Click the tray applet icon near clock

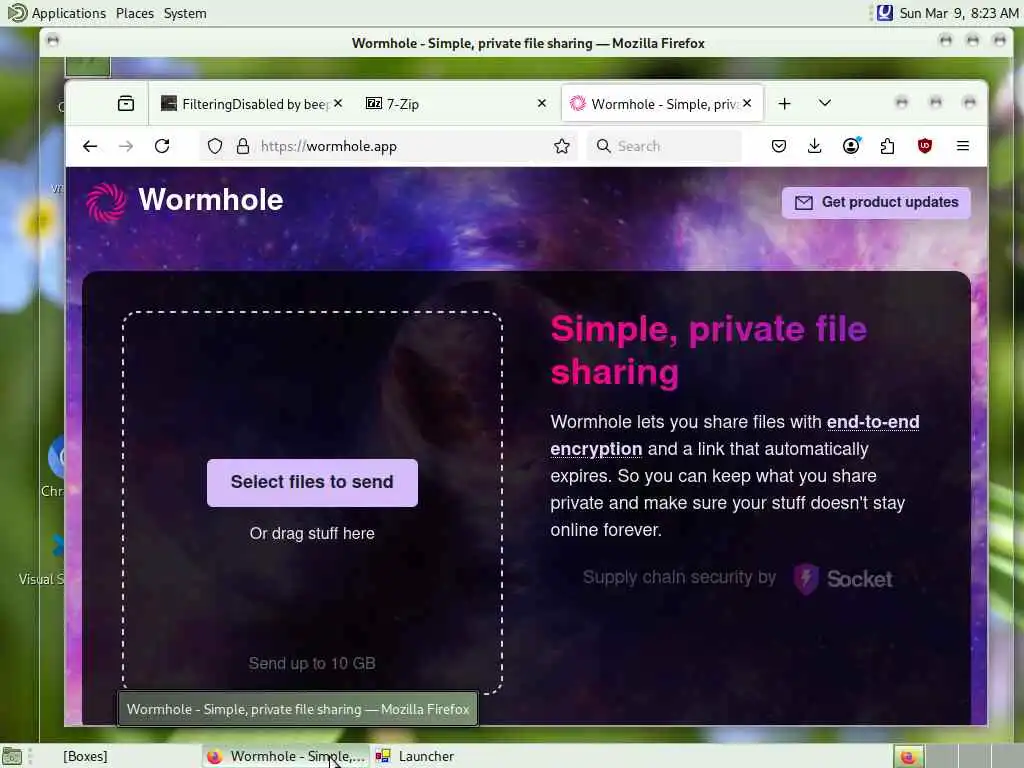885,13
